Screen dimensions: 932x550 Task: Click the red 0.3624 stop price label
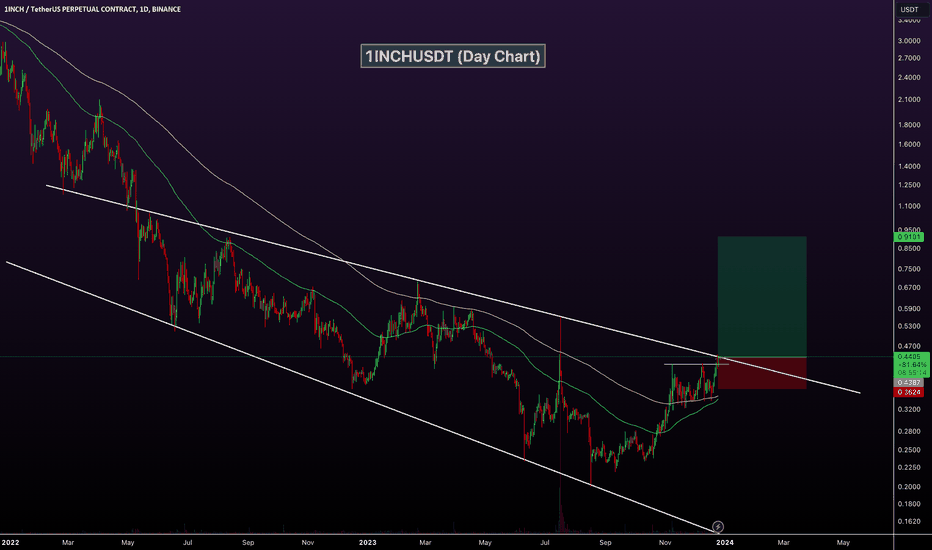(x=909, y=392)
